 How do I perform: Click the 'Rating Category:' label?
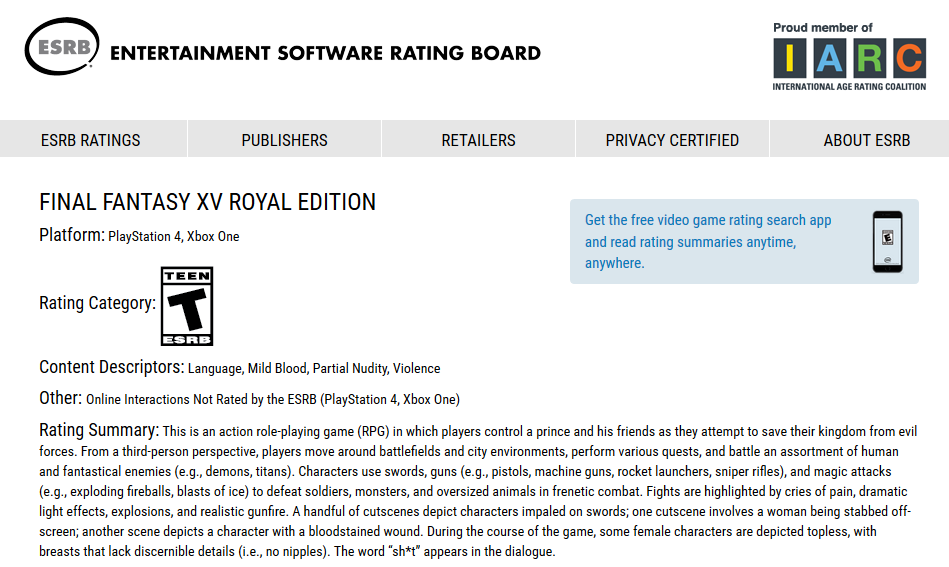97,303
